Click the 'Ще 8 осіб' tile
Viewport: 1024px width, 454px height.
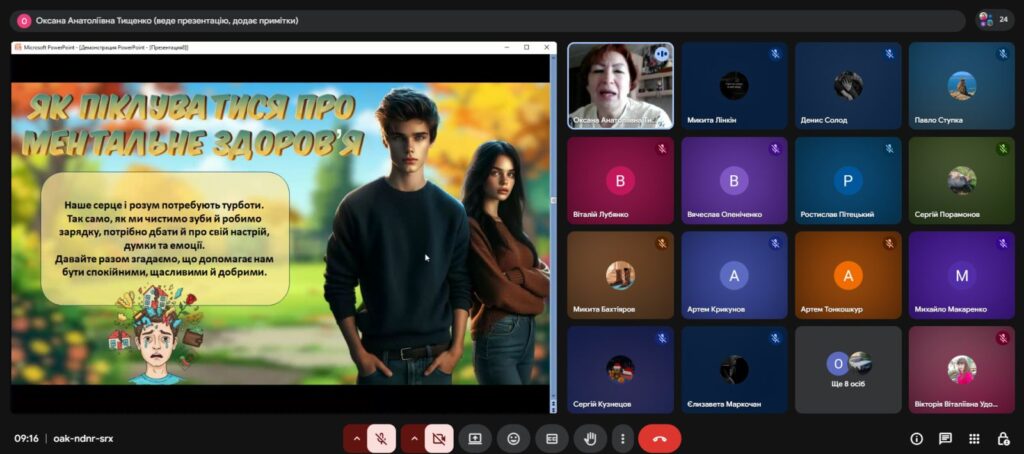tap(848, 370)
